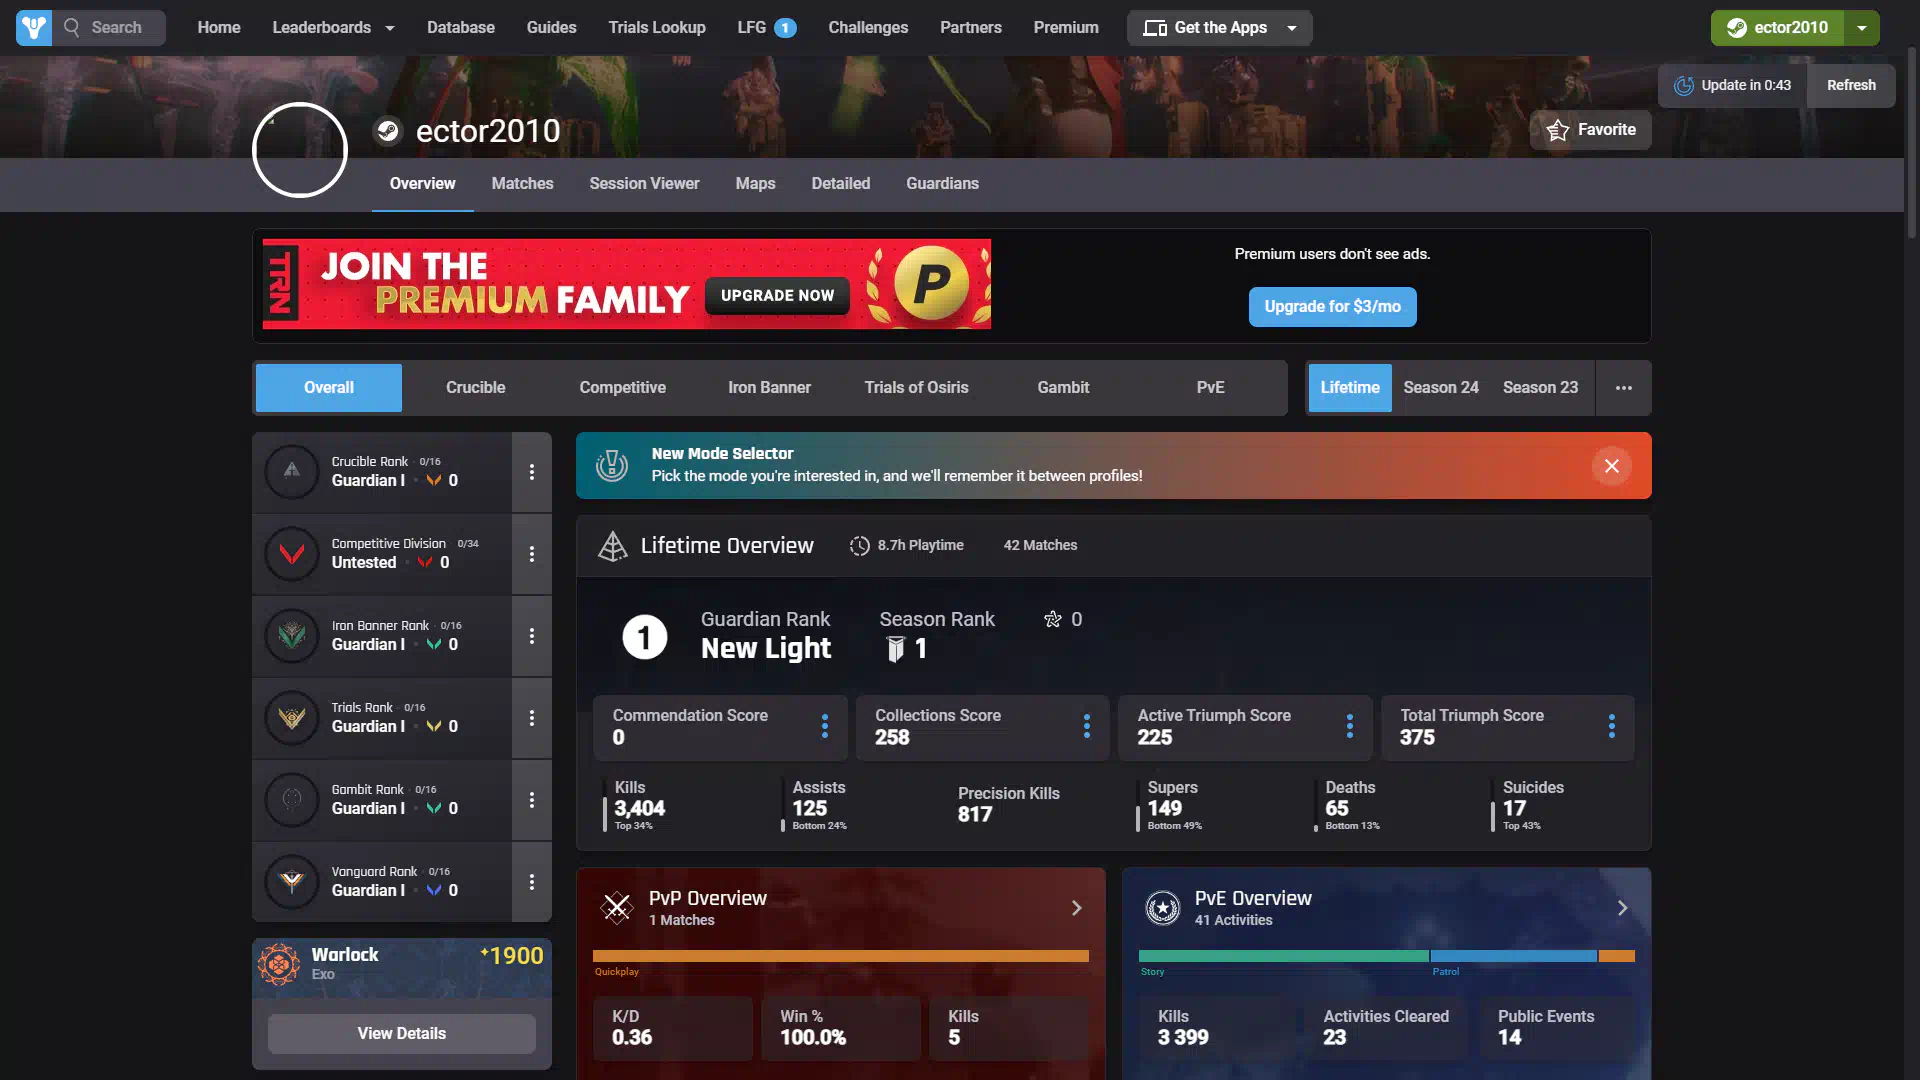This screenshot has height=1080, width=1920.
Task: Open Collections Score options menu
Action: [1087, 727]
